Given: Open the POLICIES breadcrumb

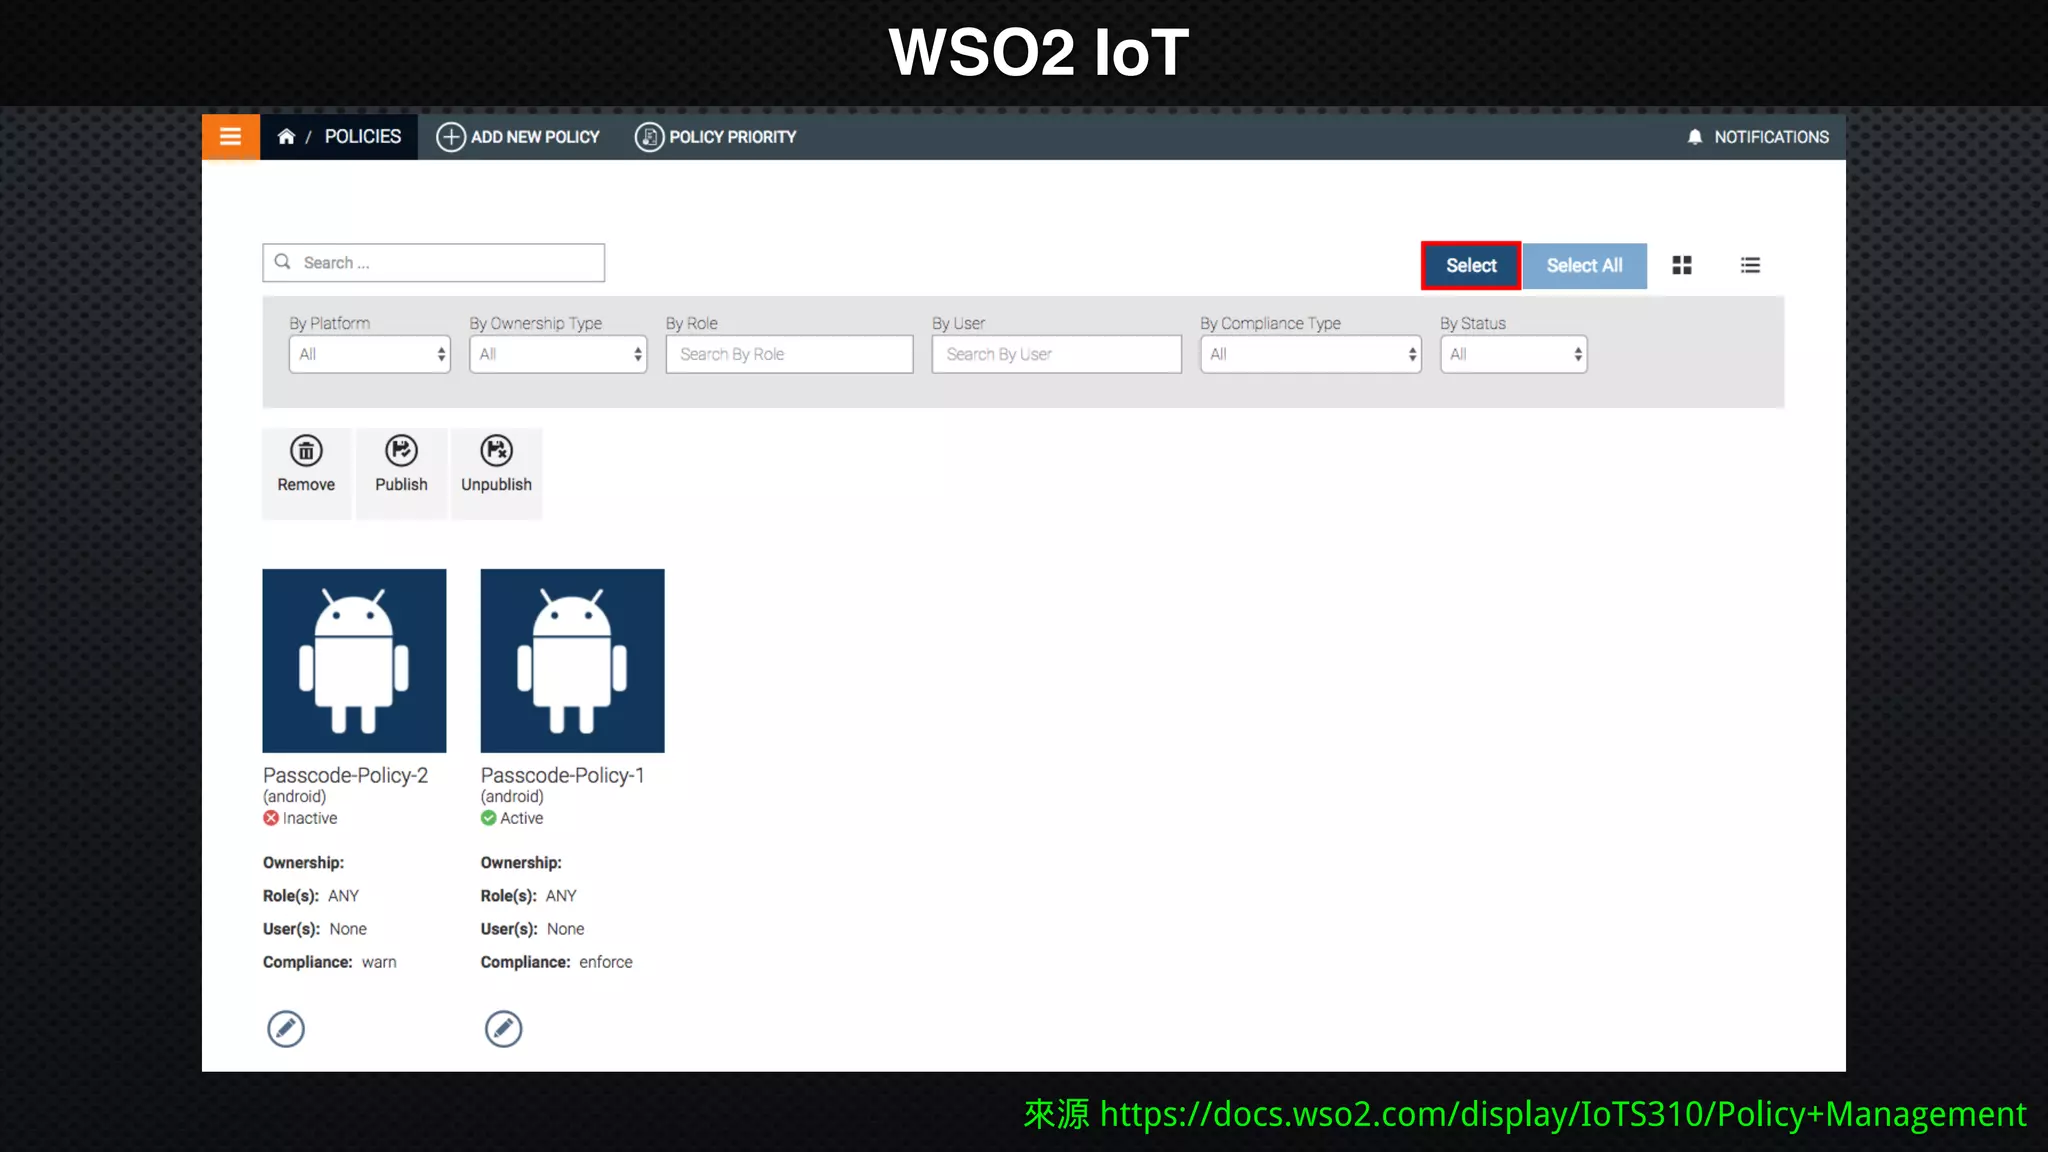Looking at the screenshot, I should [362, 137].
